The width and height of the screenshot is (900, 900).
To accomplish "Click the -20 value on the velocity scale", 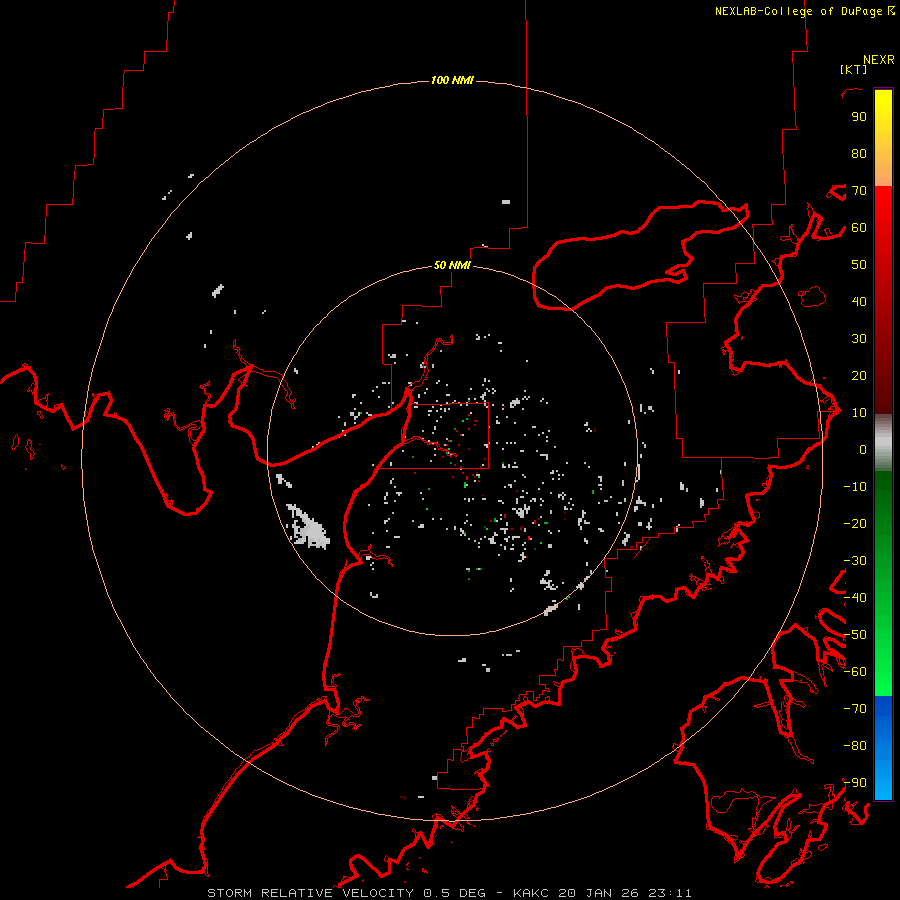I will point(855,524).
